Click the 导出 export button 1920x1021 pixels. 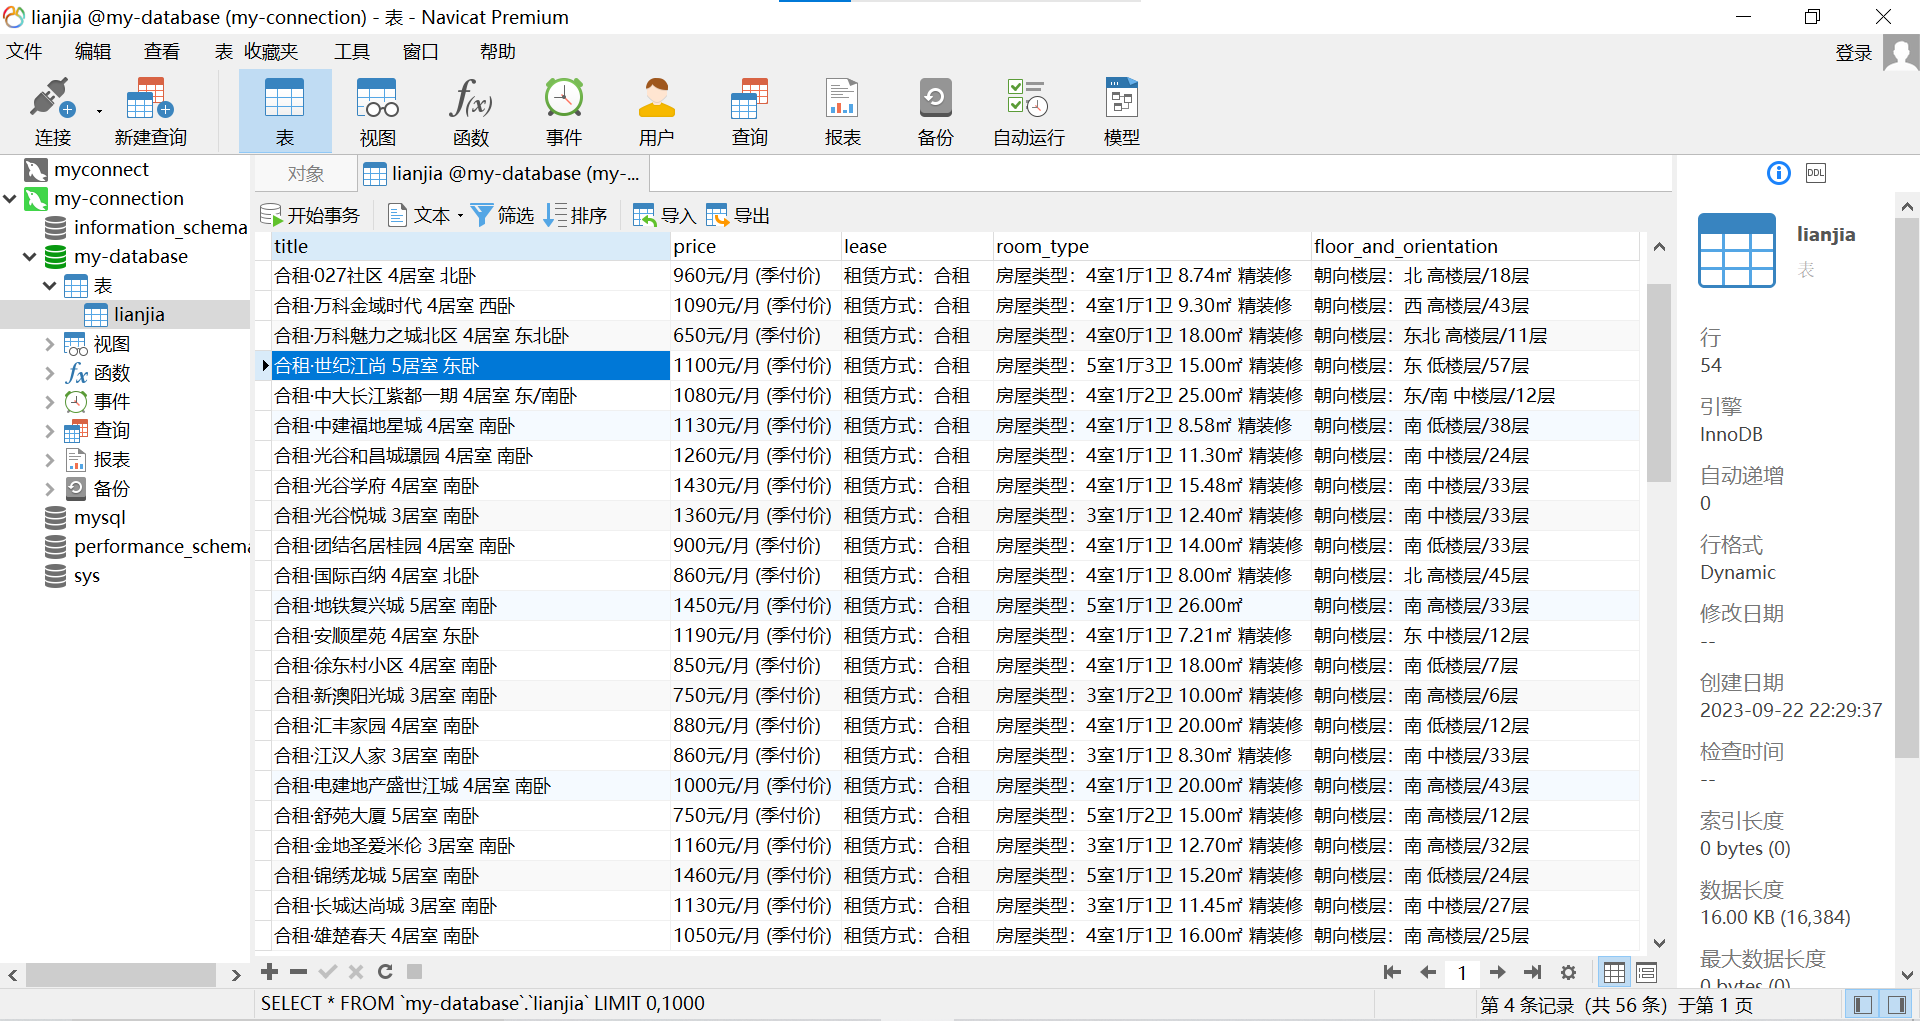point(738,215)
